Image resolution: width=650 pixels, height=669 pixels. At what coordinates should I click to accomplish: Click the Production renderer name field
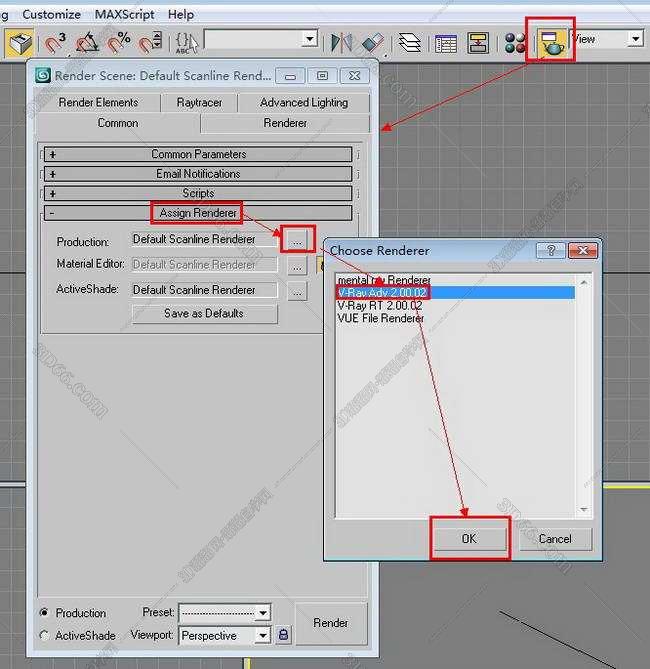(x=204, y=239)
